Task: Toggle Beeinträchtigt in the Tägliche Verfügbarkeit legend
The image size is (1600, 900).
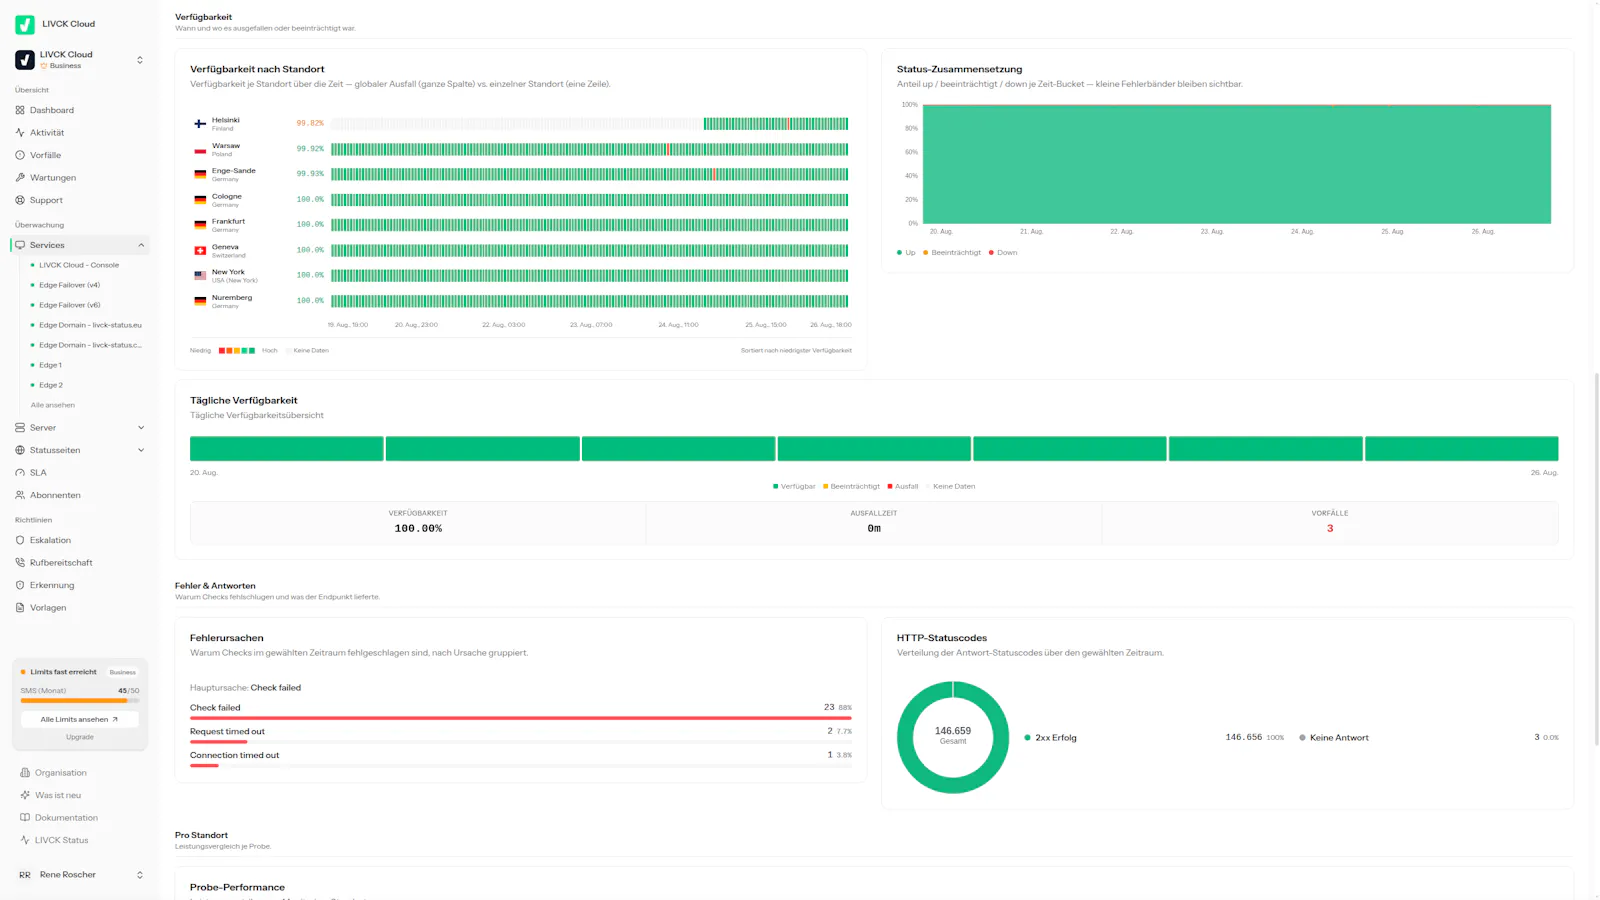Action: coord(851,486)
